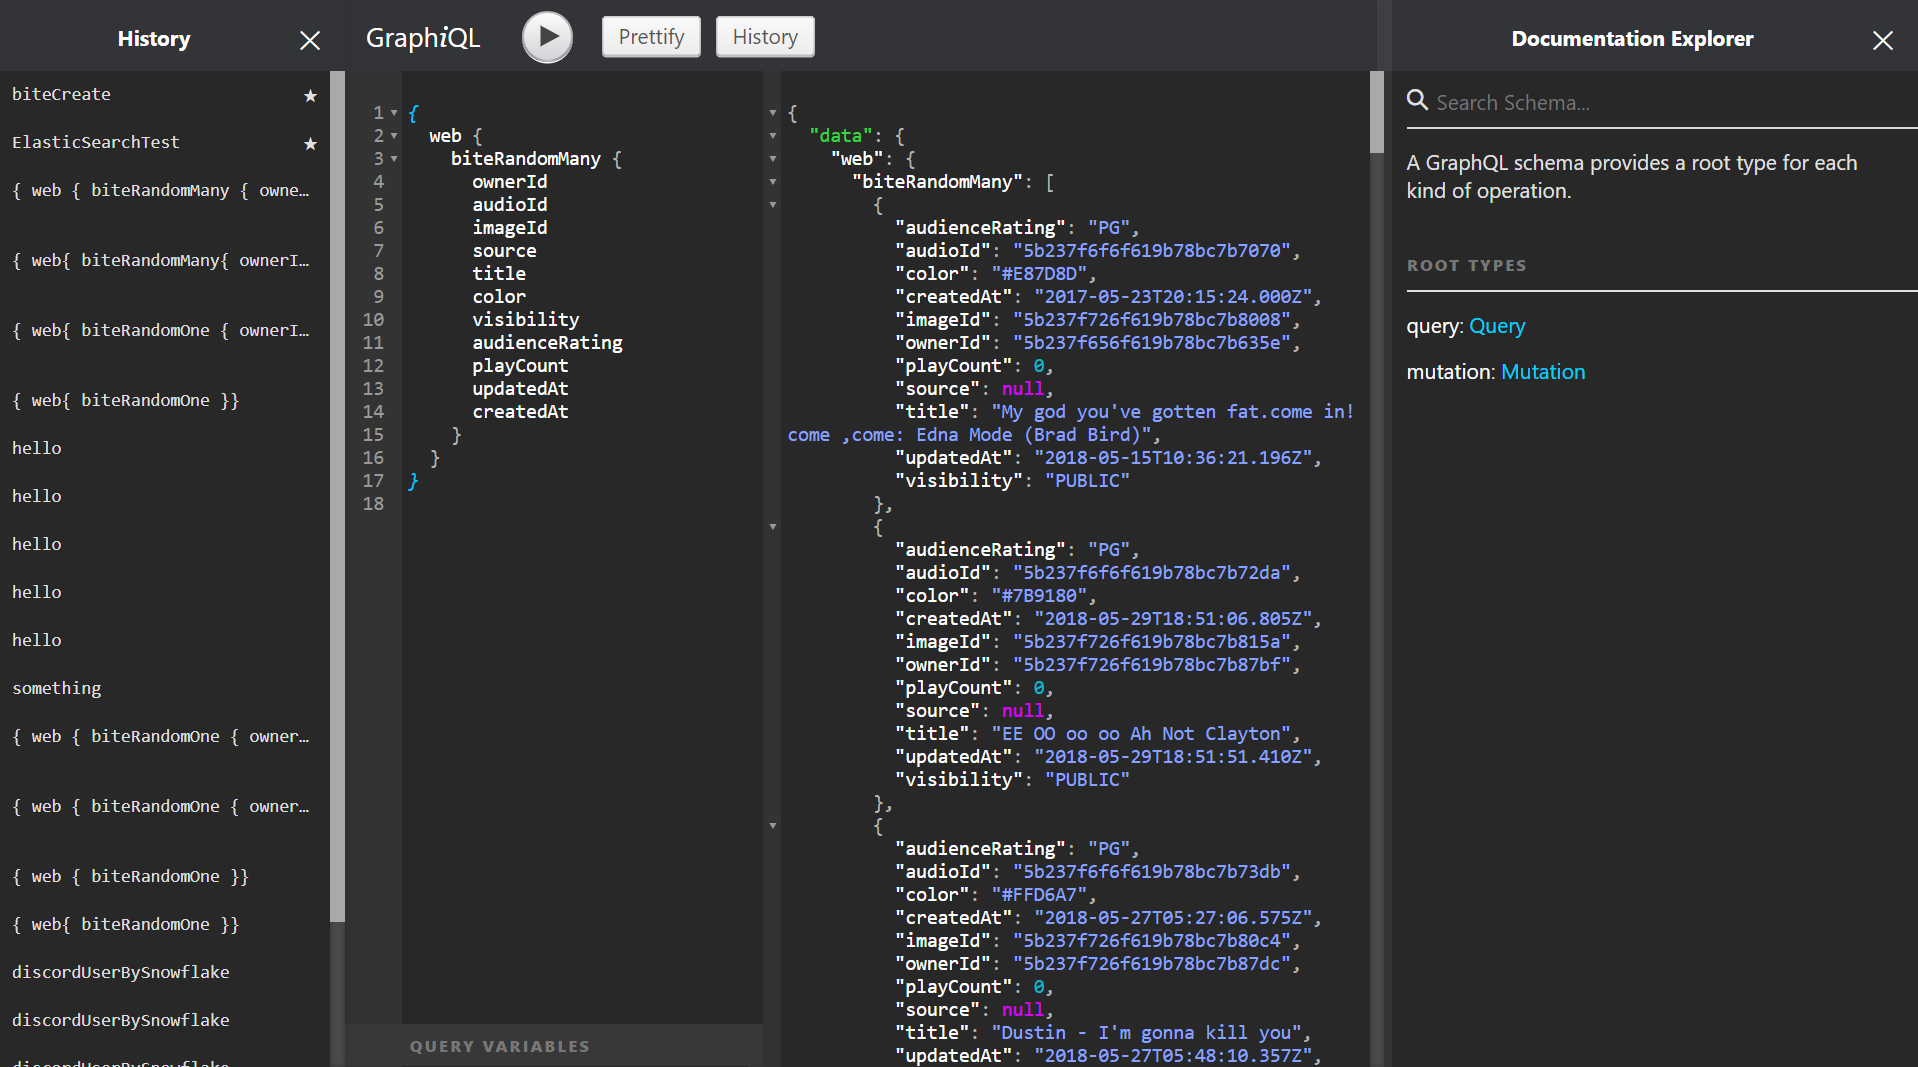1918x1067 pixels.
Task: Select ElasticSearchTest history entry
Action: pyautogui.click(x=96, y=142)
